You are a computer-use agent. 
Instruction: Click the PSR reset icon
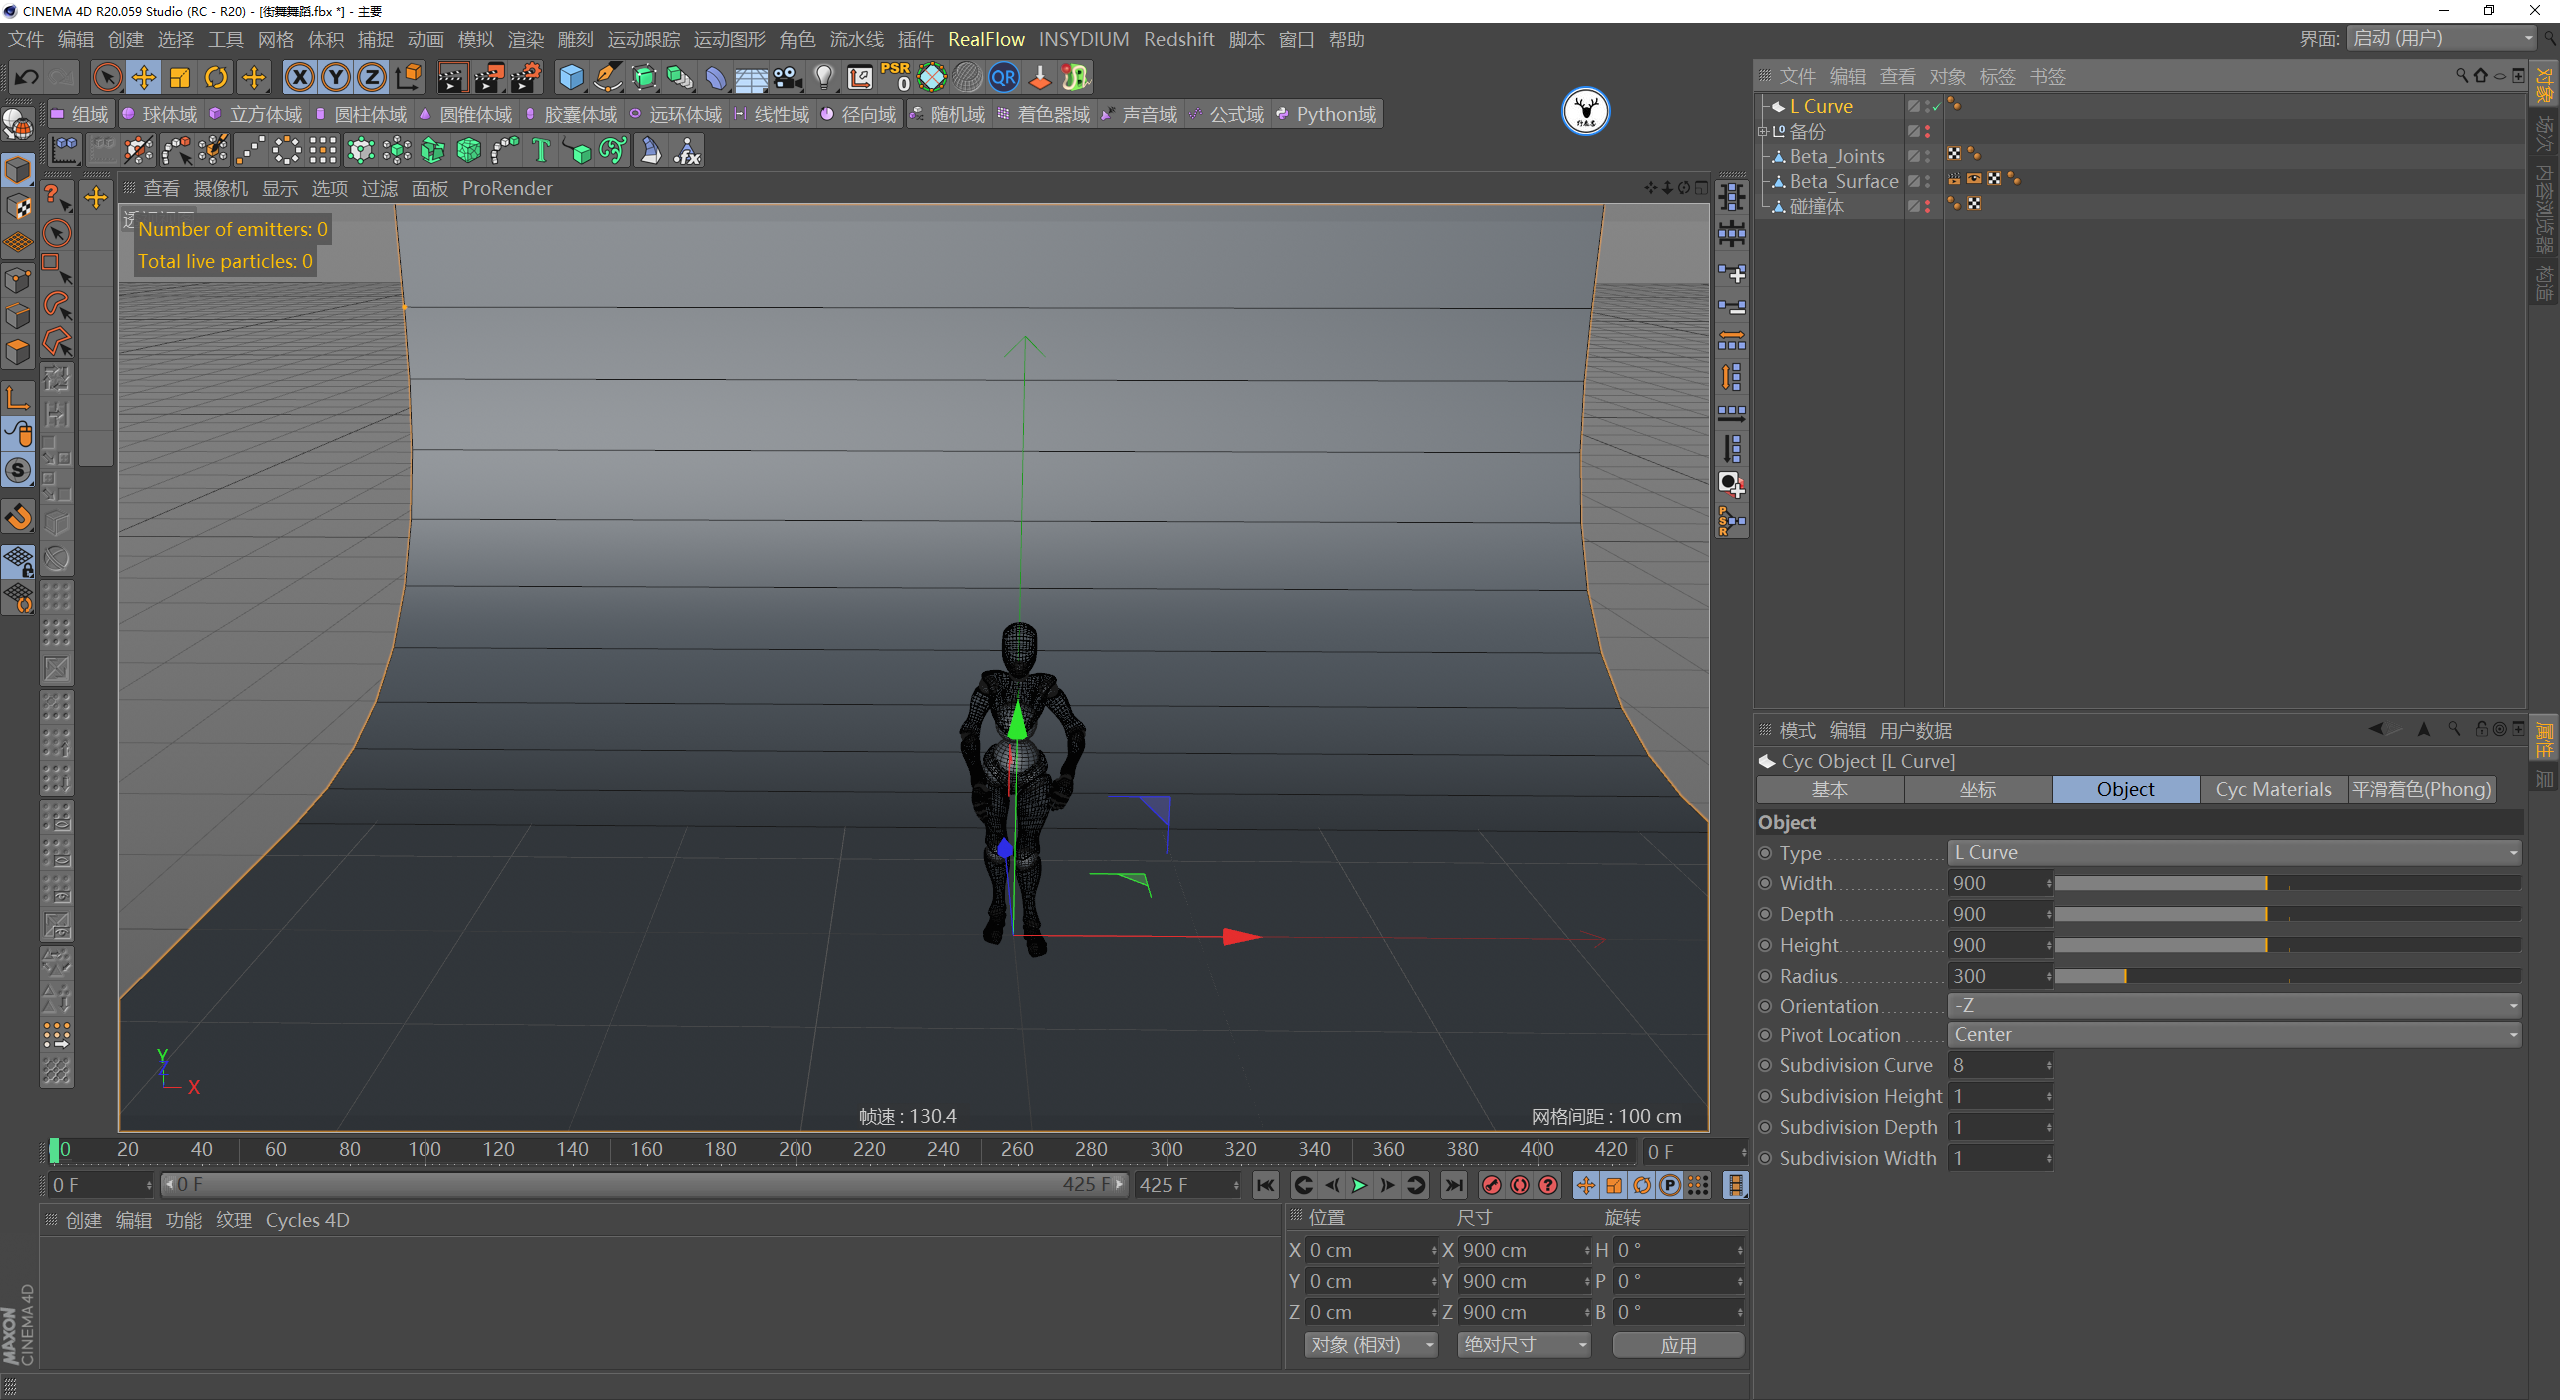point(895,77)
